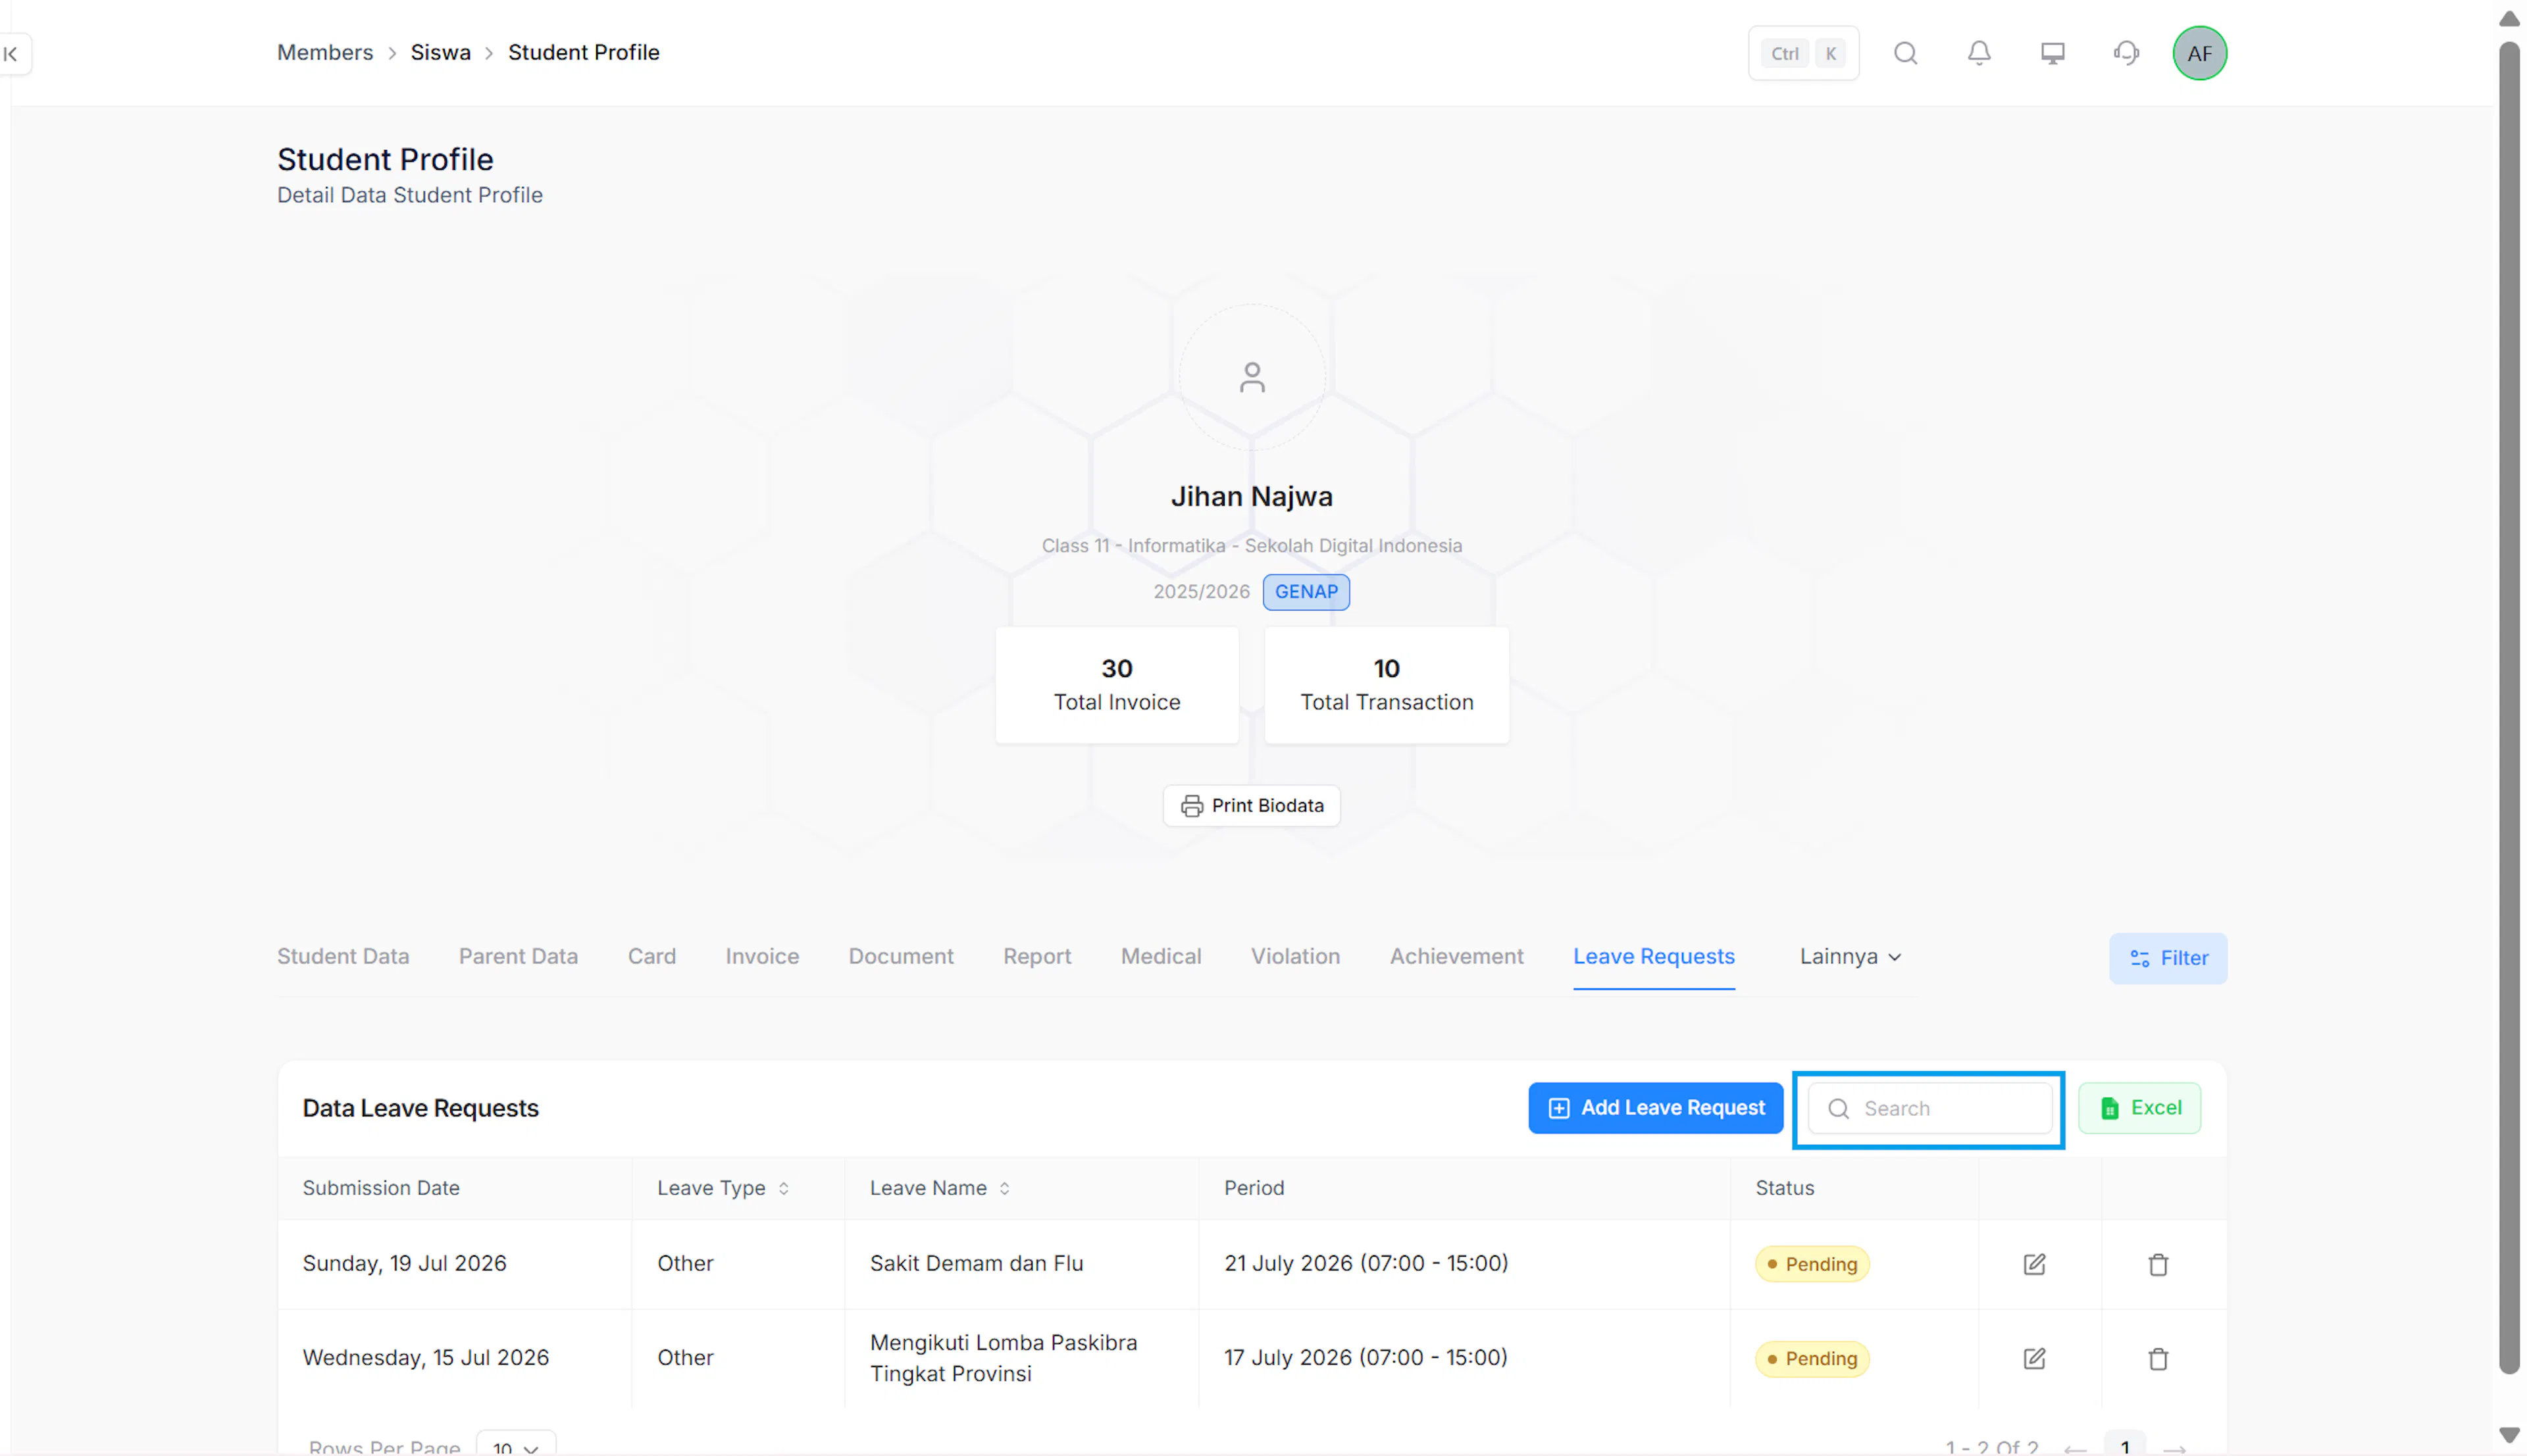Add a new leave request
The width and height of the screenshot is (2527, 1456).
coord(1655,1107)
